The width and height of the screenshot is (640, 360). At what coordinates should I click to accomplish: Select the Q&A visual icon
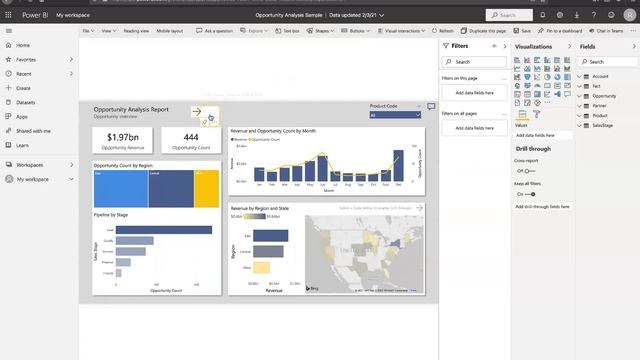coord(567,94)
